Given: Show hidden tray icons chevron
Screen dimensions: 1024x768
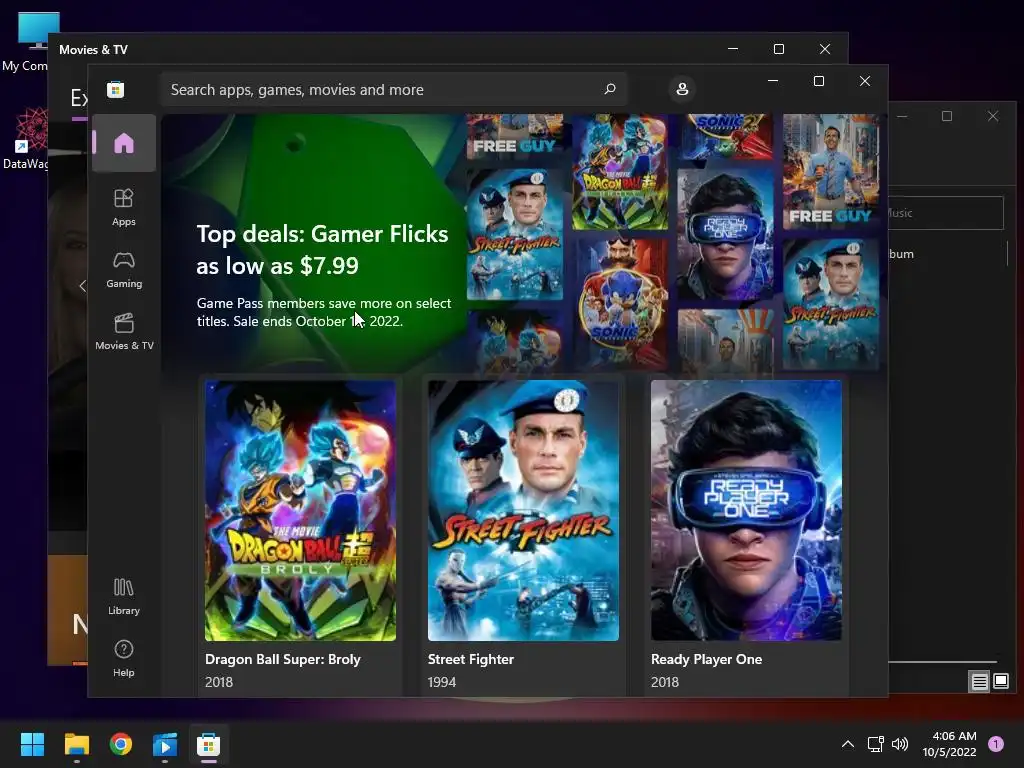Looking at the screenshot, I should pos(848,744).
